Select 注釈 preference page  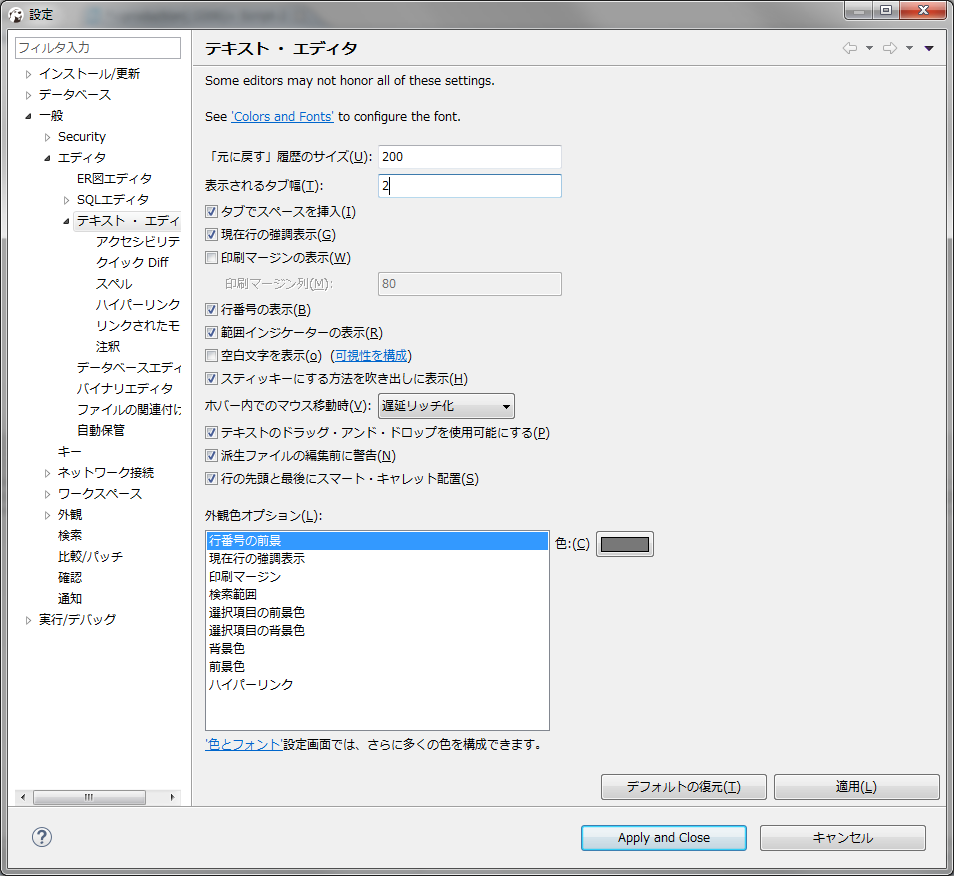tap(108, 347)
